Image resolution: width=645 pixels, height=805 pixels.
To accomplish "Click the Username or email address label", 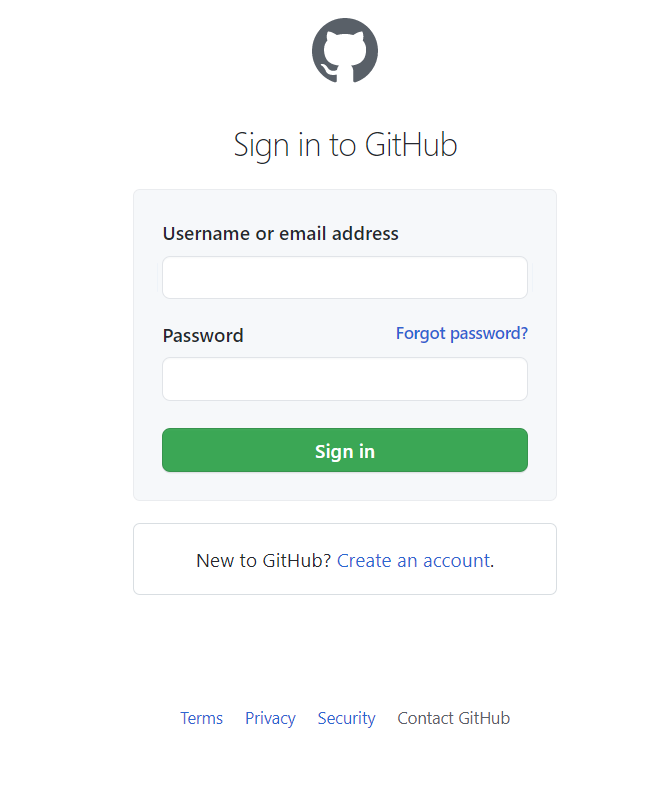I will tap(280, 234).
